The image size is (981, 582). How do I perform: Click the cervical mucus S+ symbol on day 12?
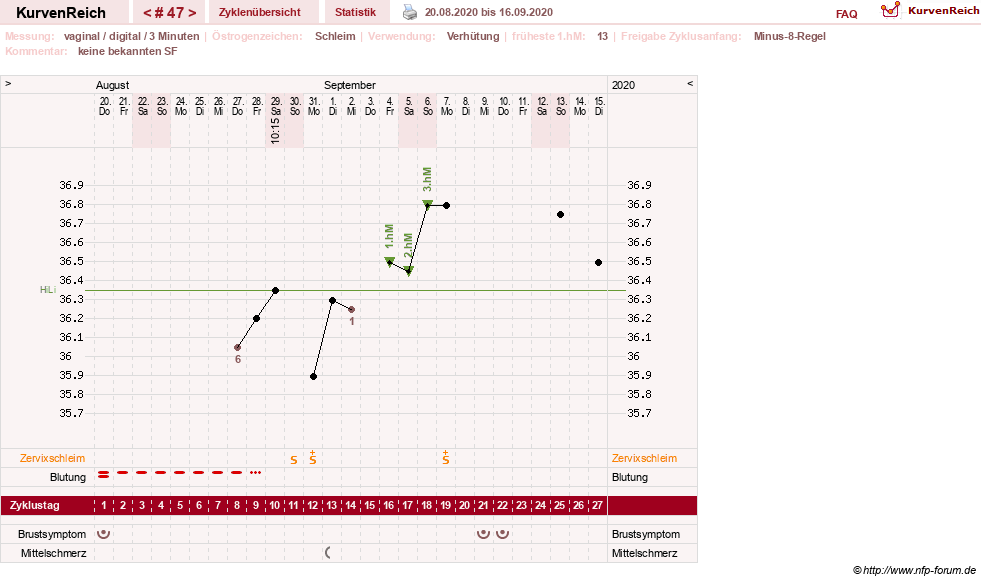click(313, 458)
